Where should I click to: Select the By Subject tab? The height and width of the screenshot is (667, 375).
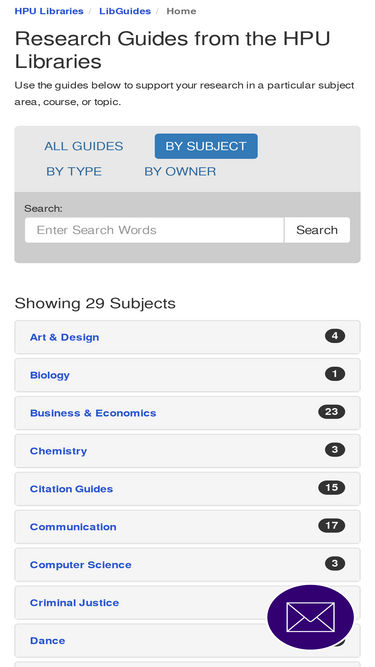click(206, 146)
